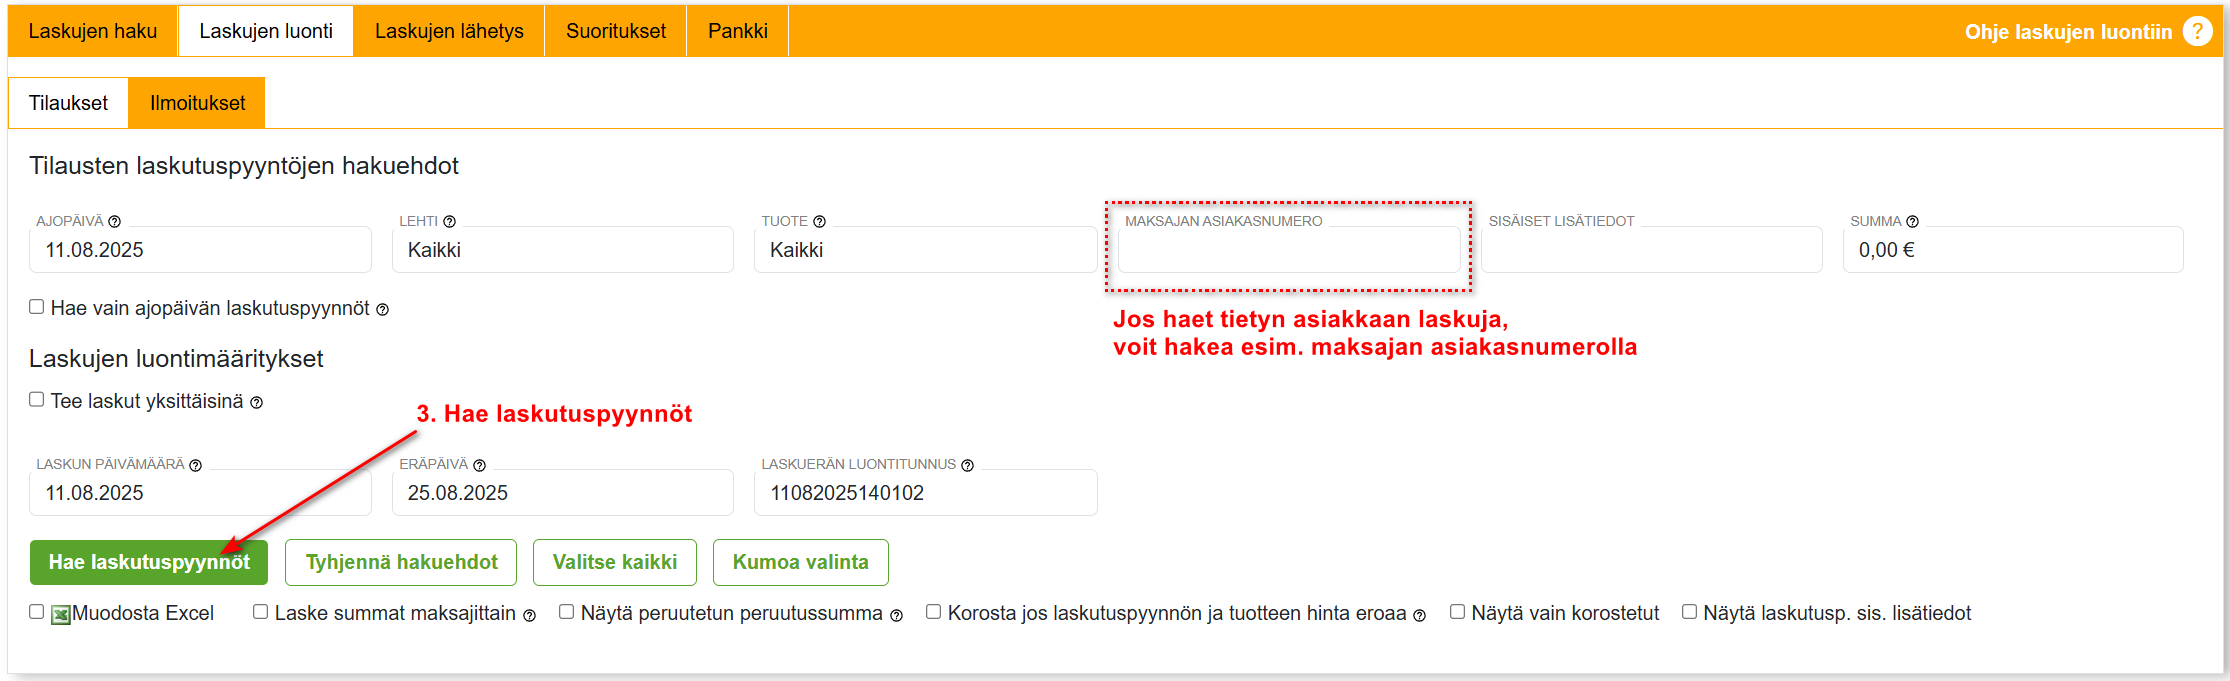Open the AJOPÄIVÄ date field
Screen dimensions: 2230x681
click(200, 250)
